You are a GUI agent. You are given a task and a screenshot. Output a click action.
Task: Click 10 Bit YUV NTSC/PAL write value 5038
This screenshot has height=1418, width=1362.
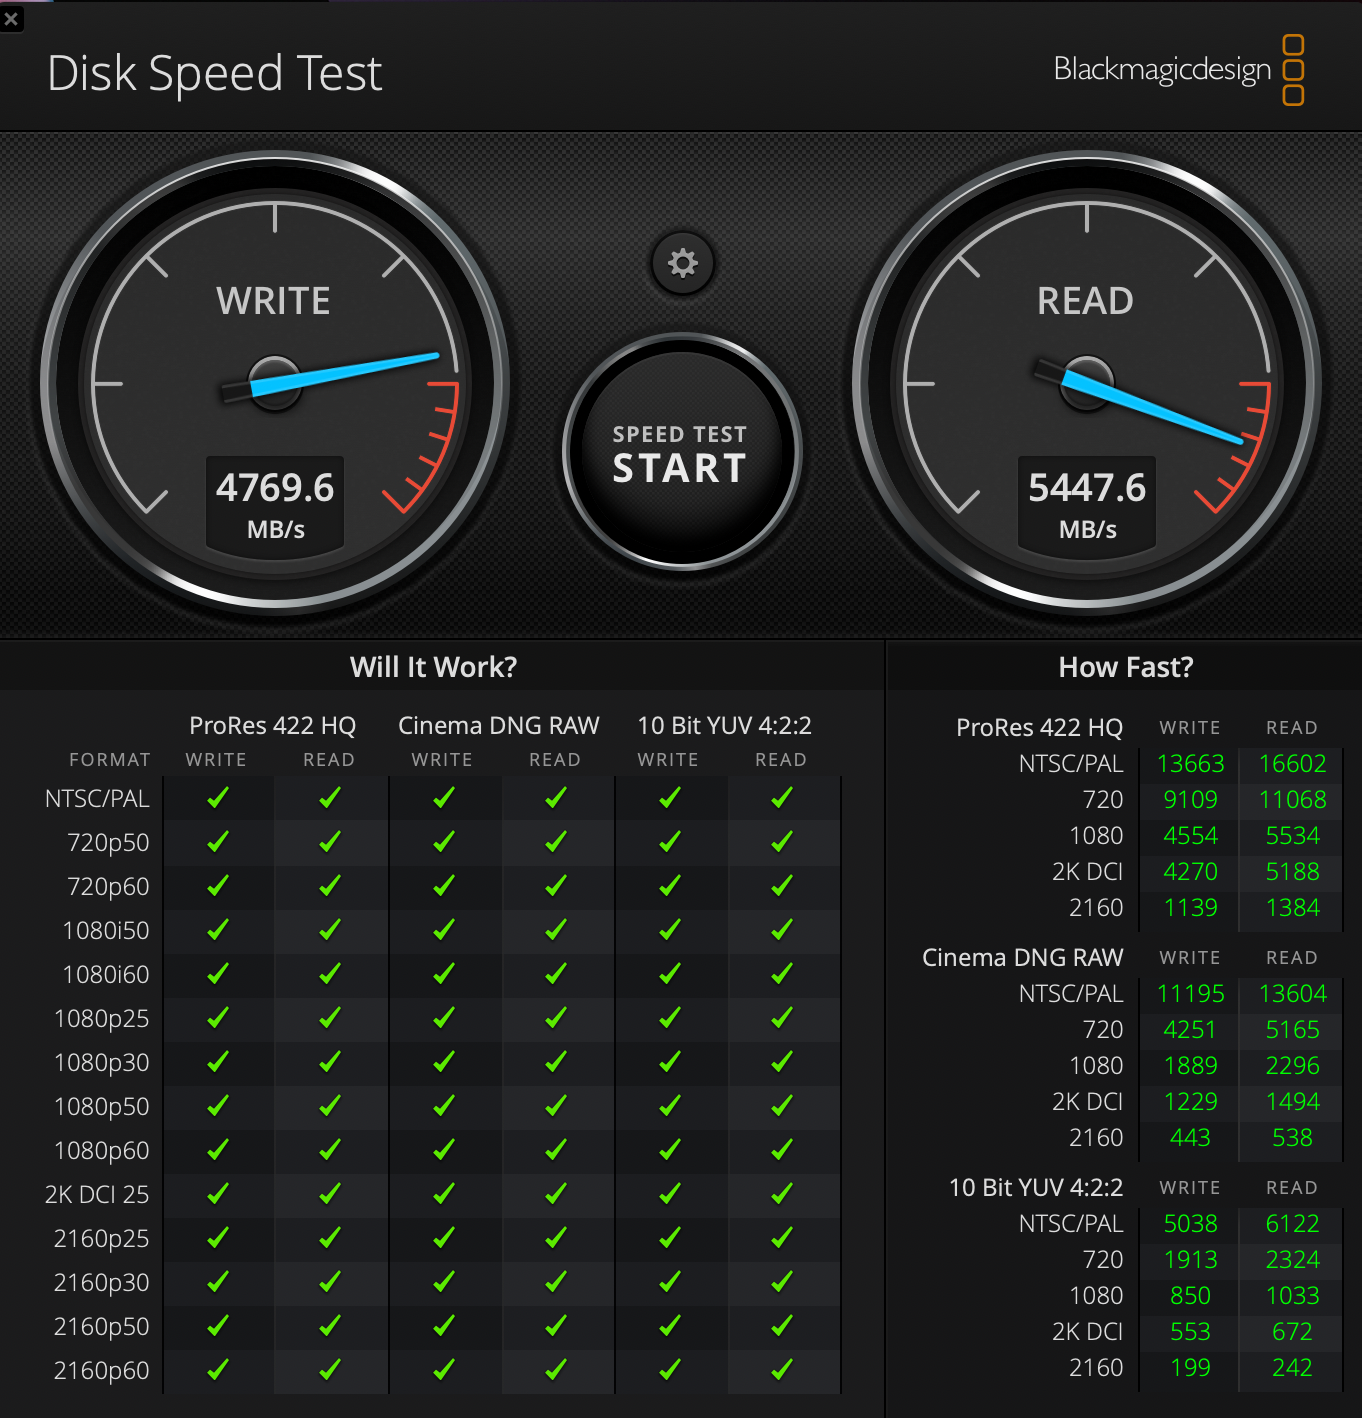(x=1190, y=1224)
